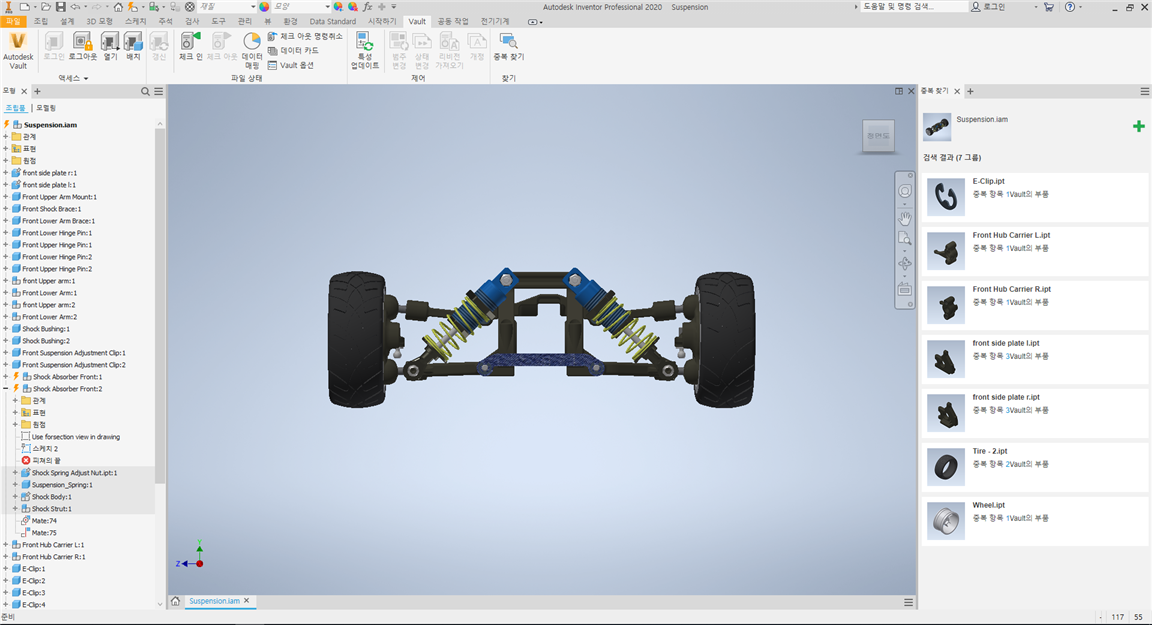The image size is (1152, 625).
Task: Click the appearance color wheel swatch
Action: point(264,7)
